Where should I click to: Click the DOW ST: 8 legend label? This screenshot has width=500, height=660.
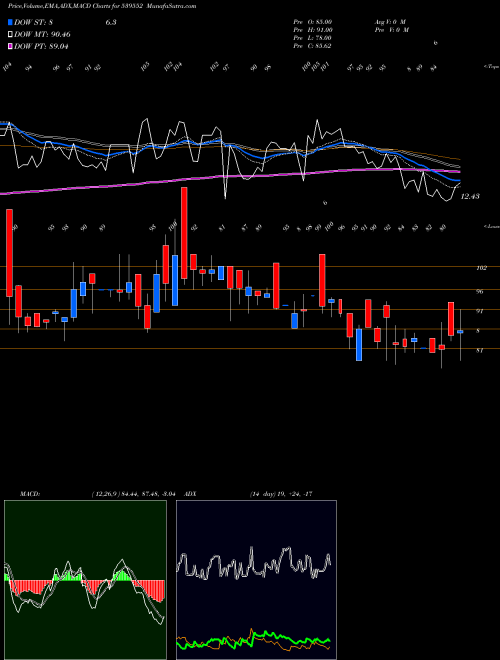click(x=34, y=22)
